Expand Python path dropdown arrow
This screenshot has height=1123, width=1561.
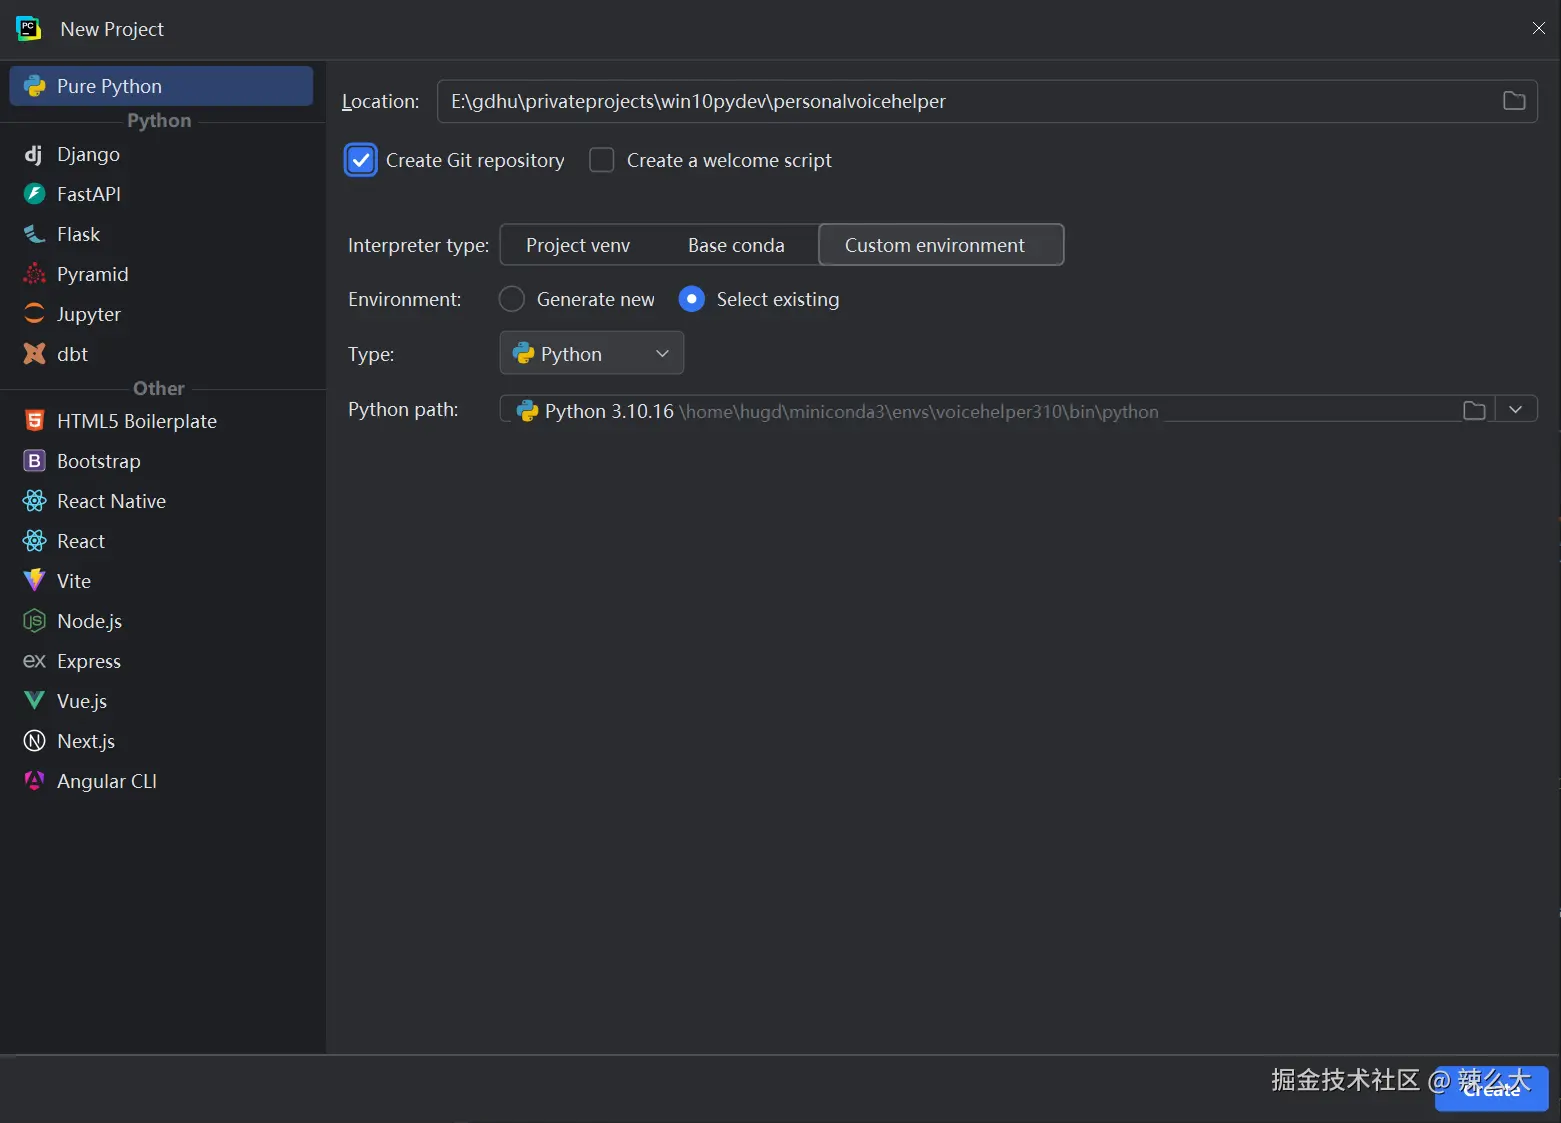(1516, 409)
